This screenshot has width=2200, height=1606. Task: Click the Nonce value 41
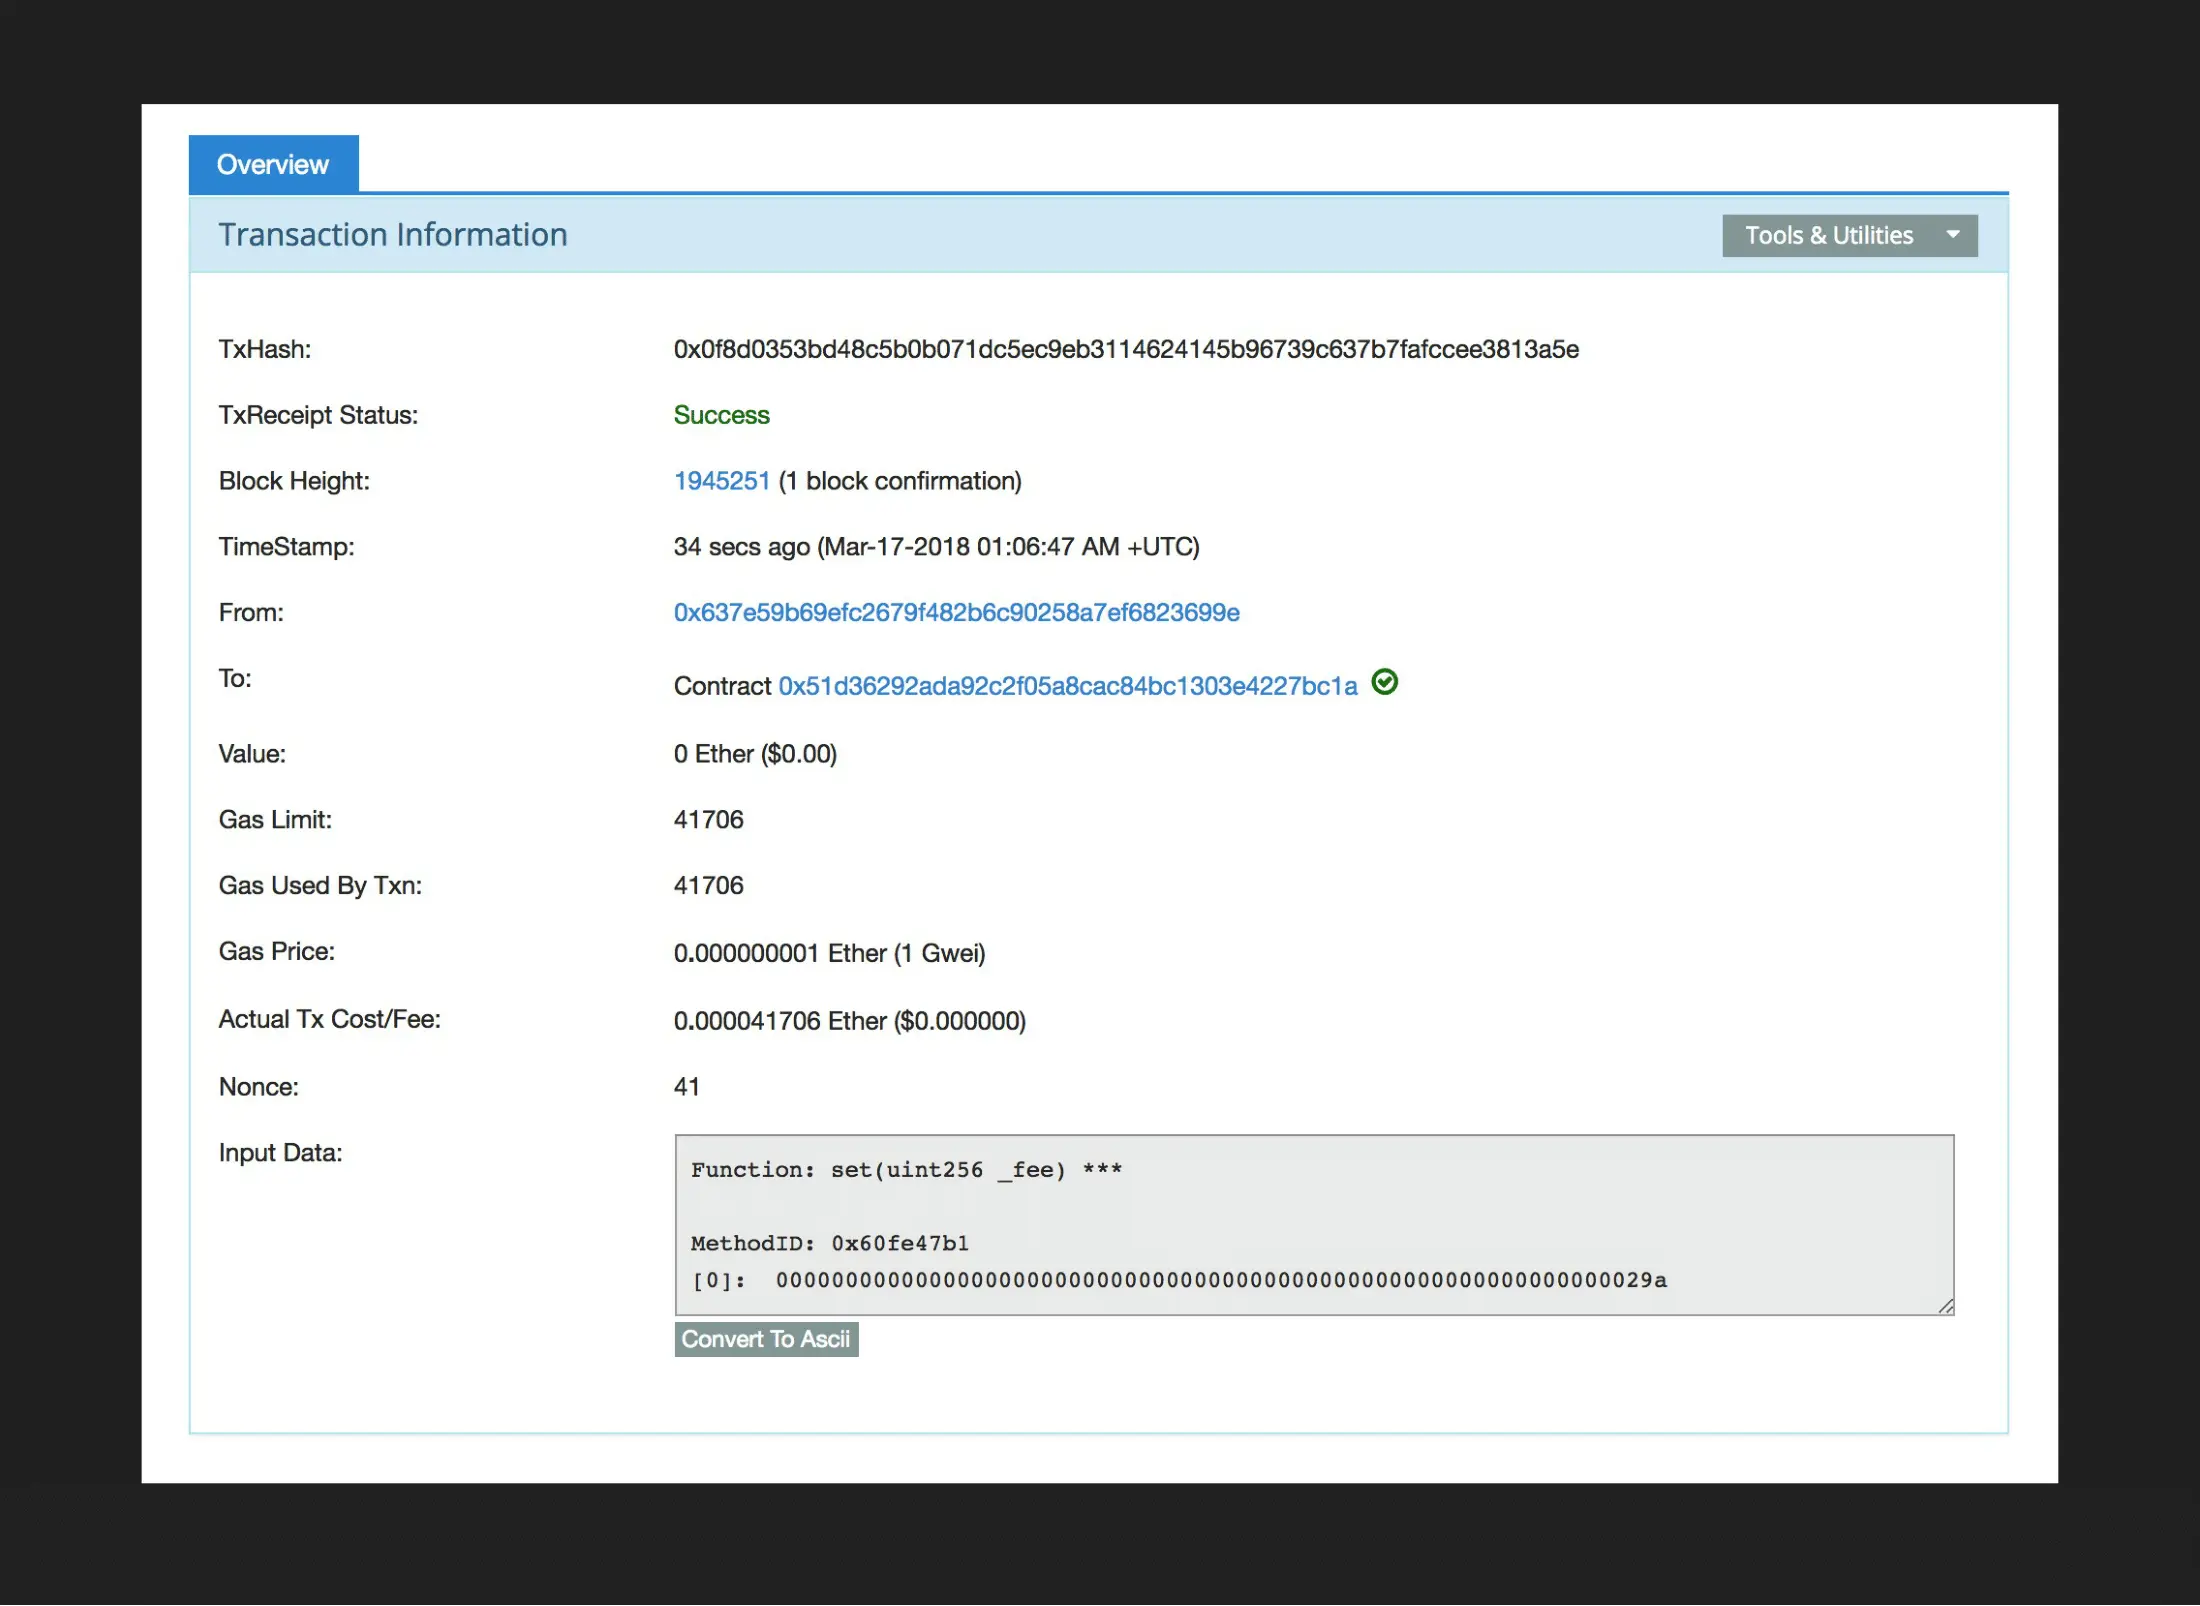(x=687, y=1087)
